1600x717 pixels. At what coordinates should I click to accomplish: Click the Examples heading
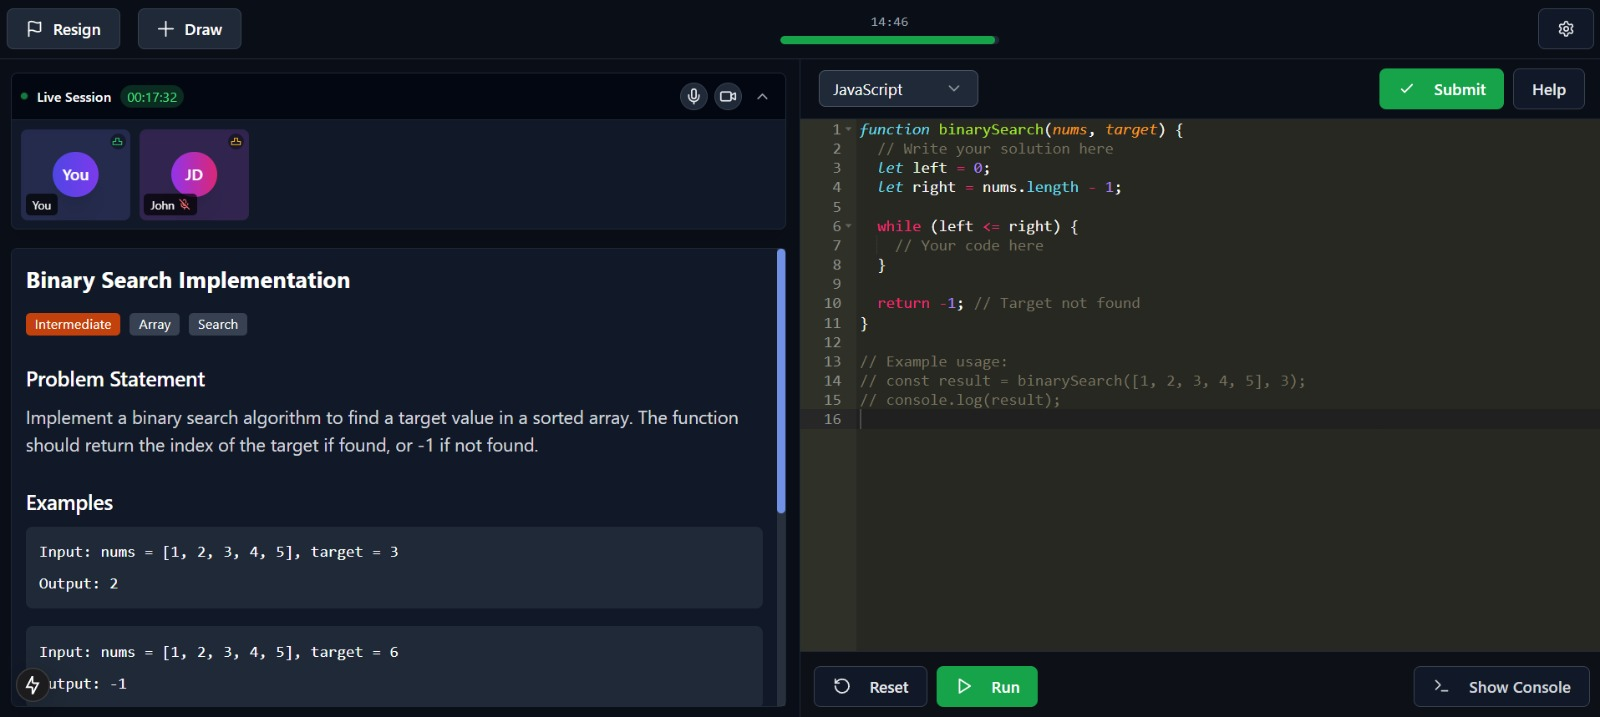click(69, 503)
